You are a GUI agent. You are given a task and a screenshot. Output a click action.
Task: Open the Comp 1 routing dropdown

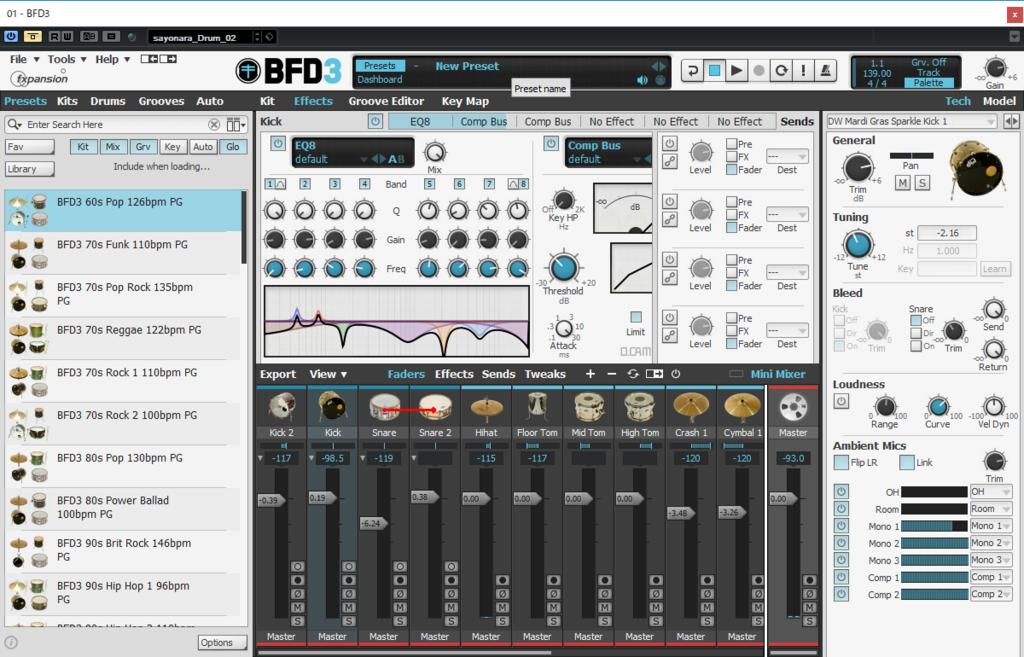(x=991, y=577)
